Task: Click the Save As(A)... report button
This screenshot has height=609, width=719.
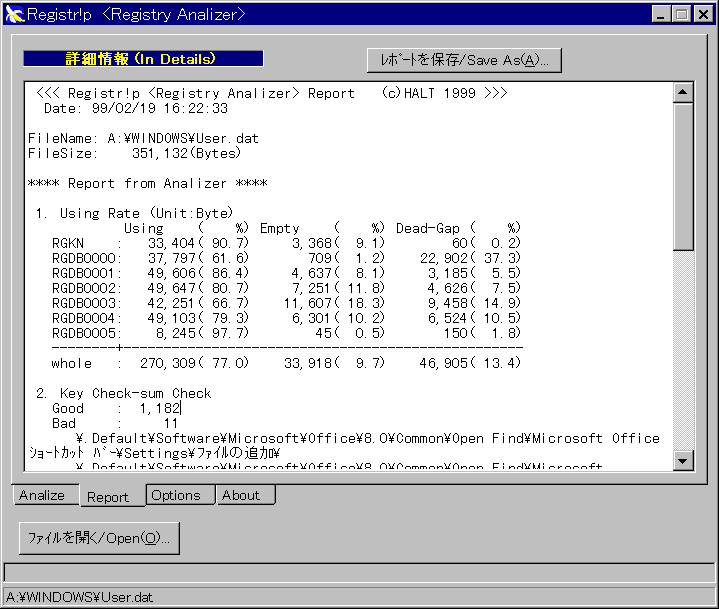Action: click(464, 60)
